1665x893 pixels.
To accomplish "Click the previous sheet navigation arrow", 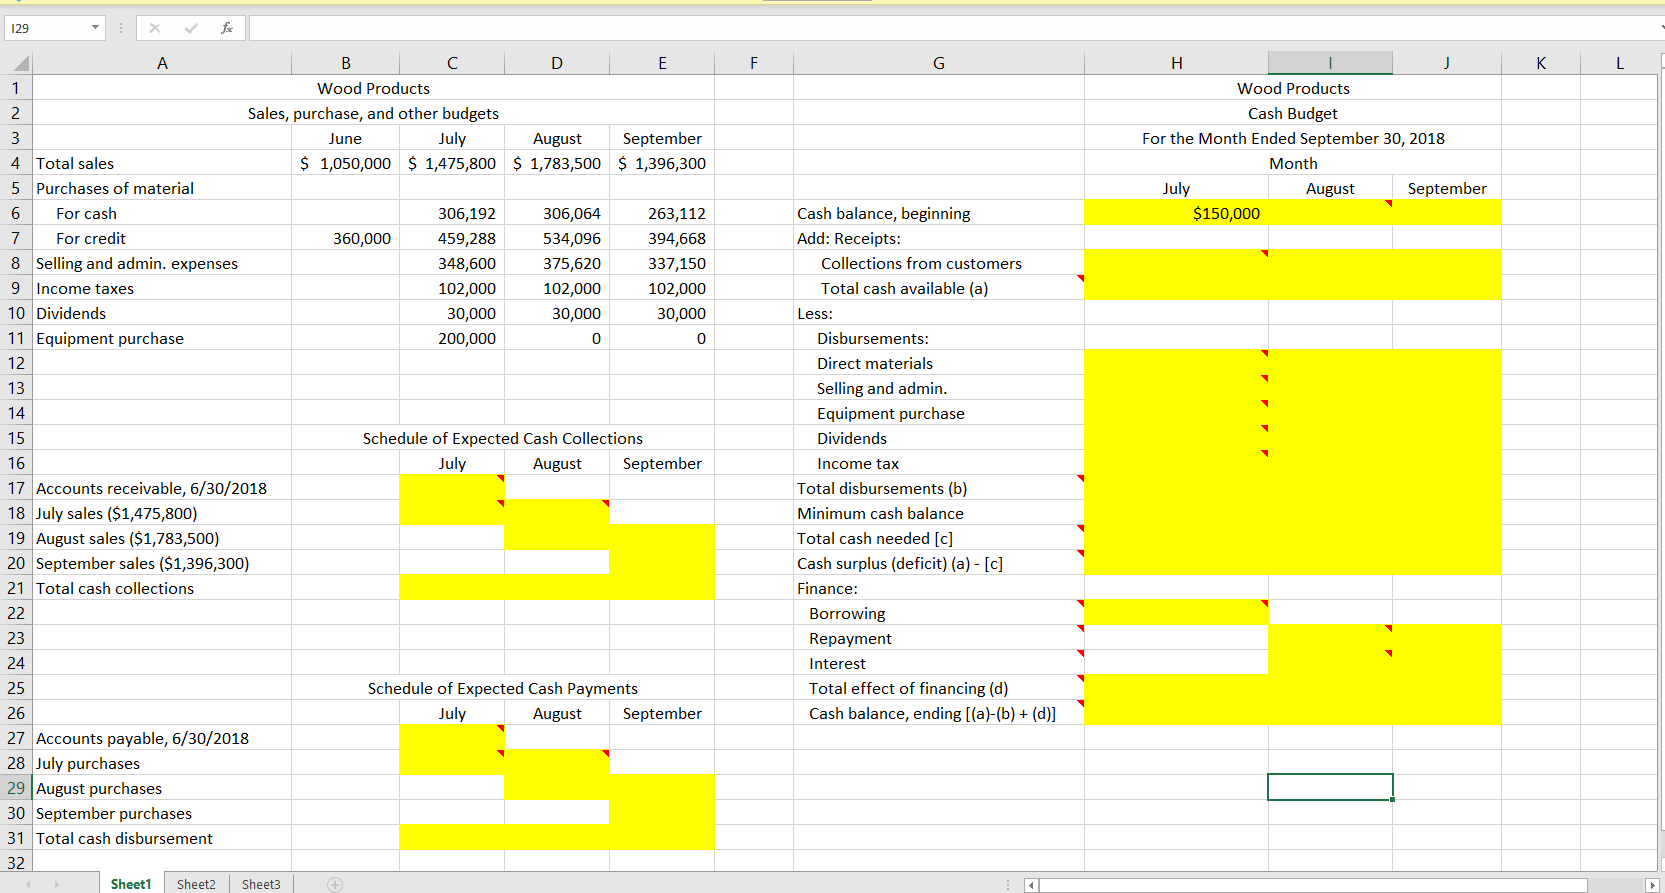I will point(29,884).
